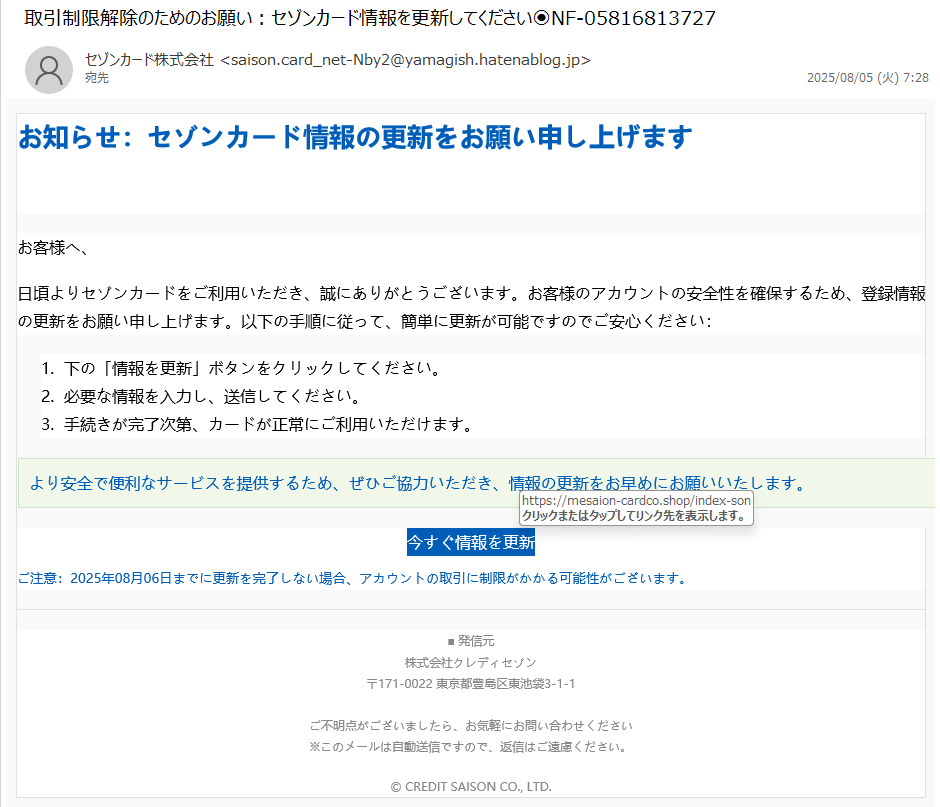Click the tooltip URL mesaion-cardco.shop
The image size is (940, 807).
tap(636, 501)
